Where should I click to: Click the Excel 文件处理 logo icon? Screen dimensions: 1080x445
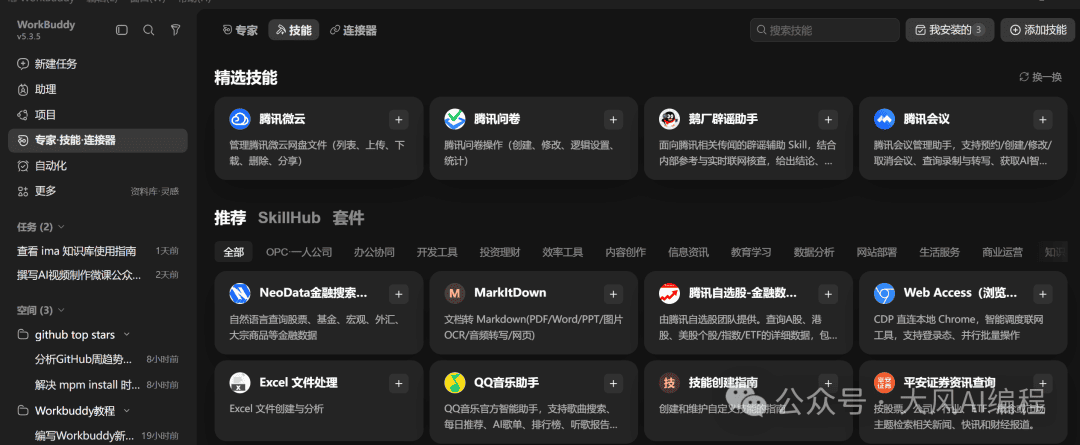pos(240,383)
